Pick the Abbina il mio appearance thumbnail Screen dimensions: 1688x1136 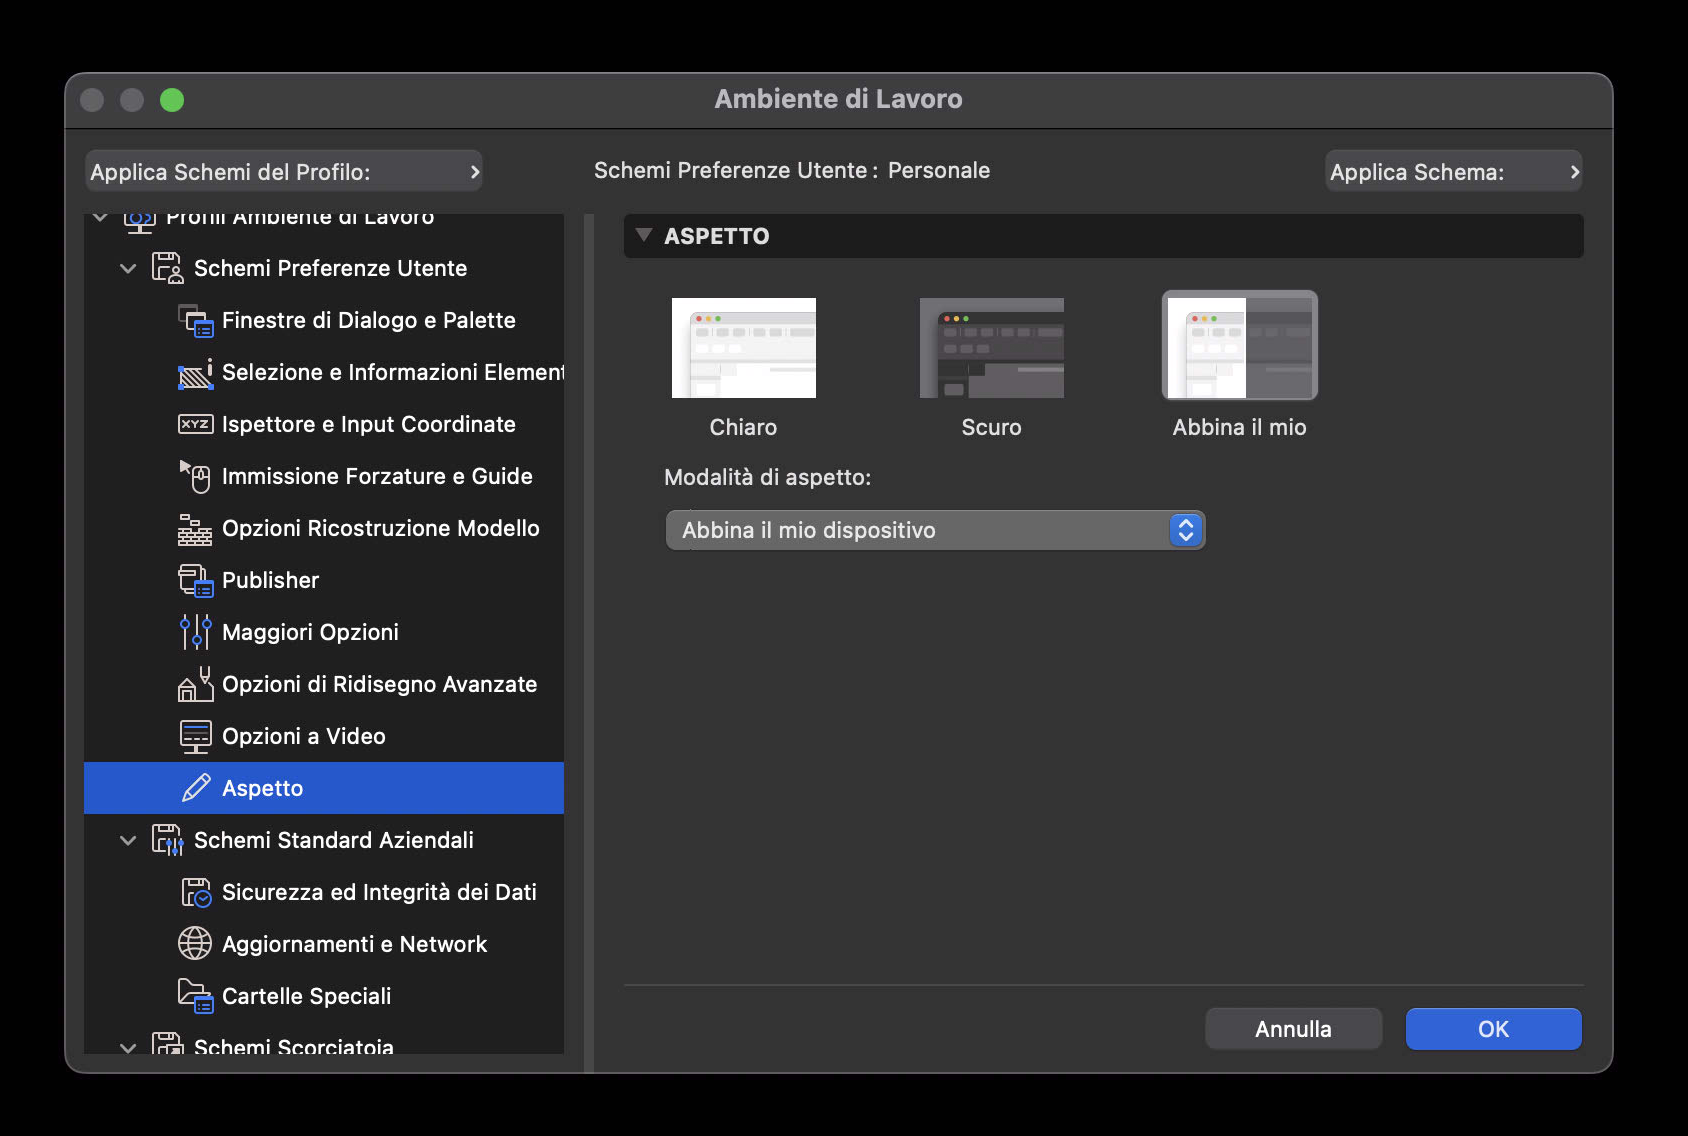[x=1239, y=346]
